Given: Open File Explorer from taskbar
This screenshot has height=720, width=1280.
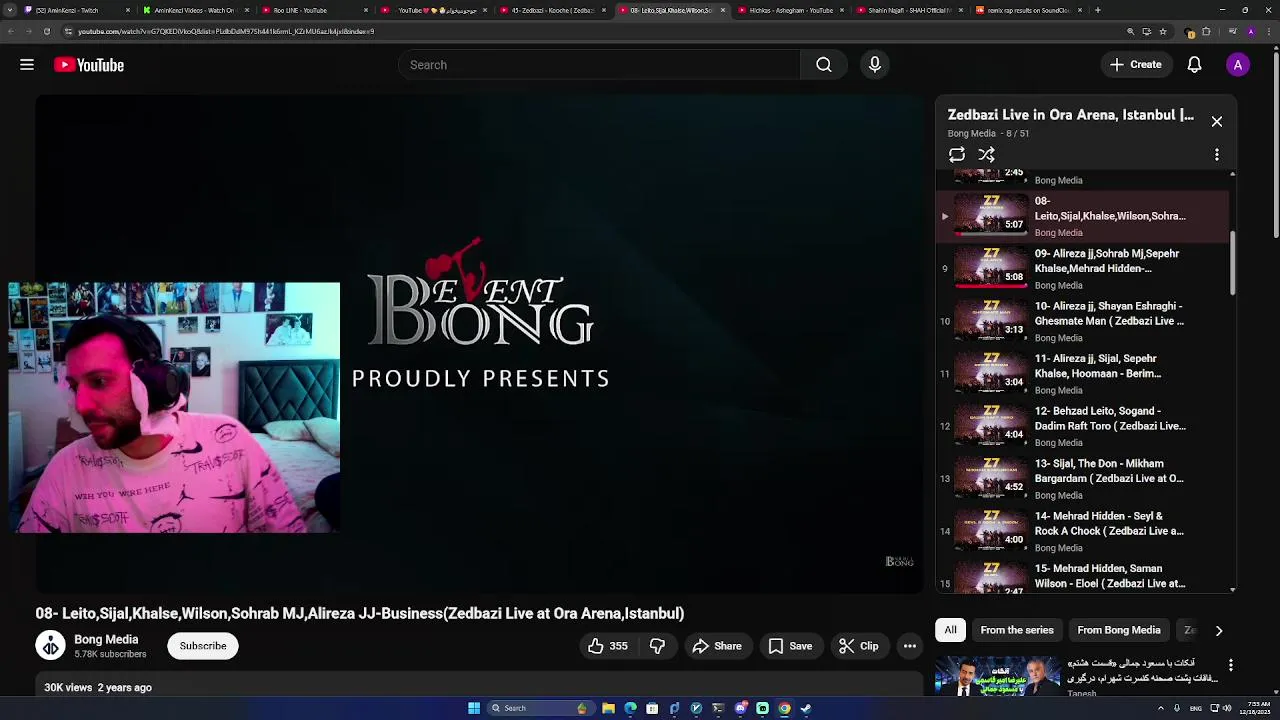Looking at the screenshot, I should point(608,708).
